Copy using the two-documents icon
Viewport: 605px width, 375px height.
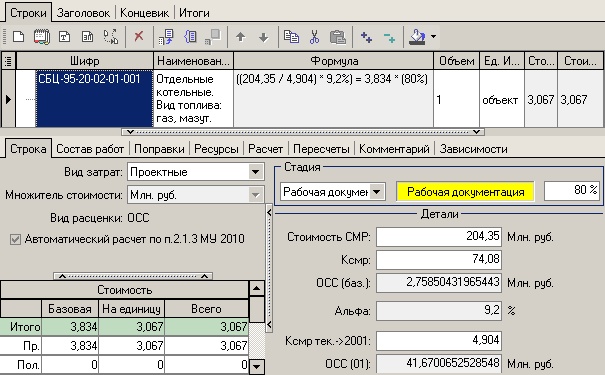(291, 37)
